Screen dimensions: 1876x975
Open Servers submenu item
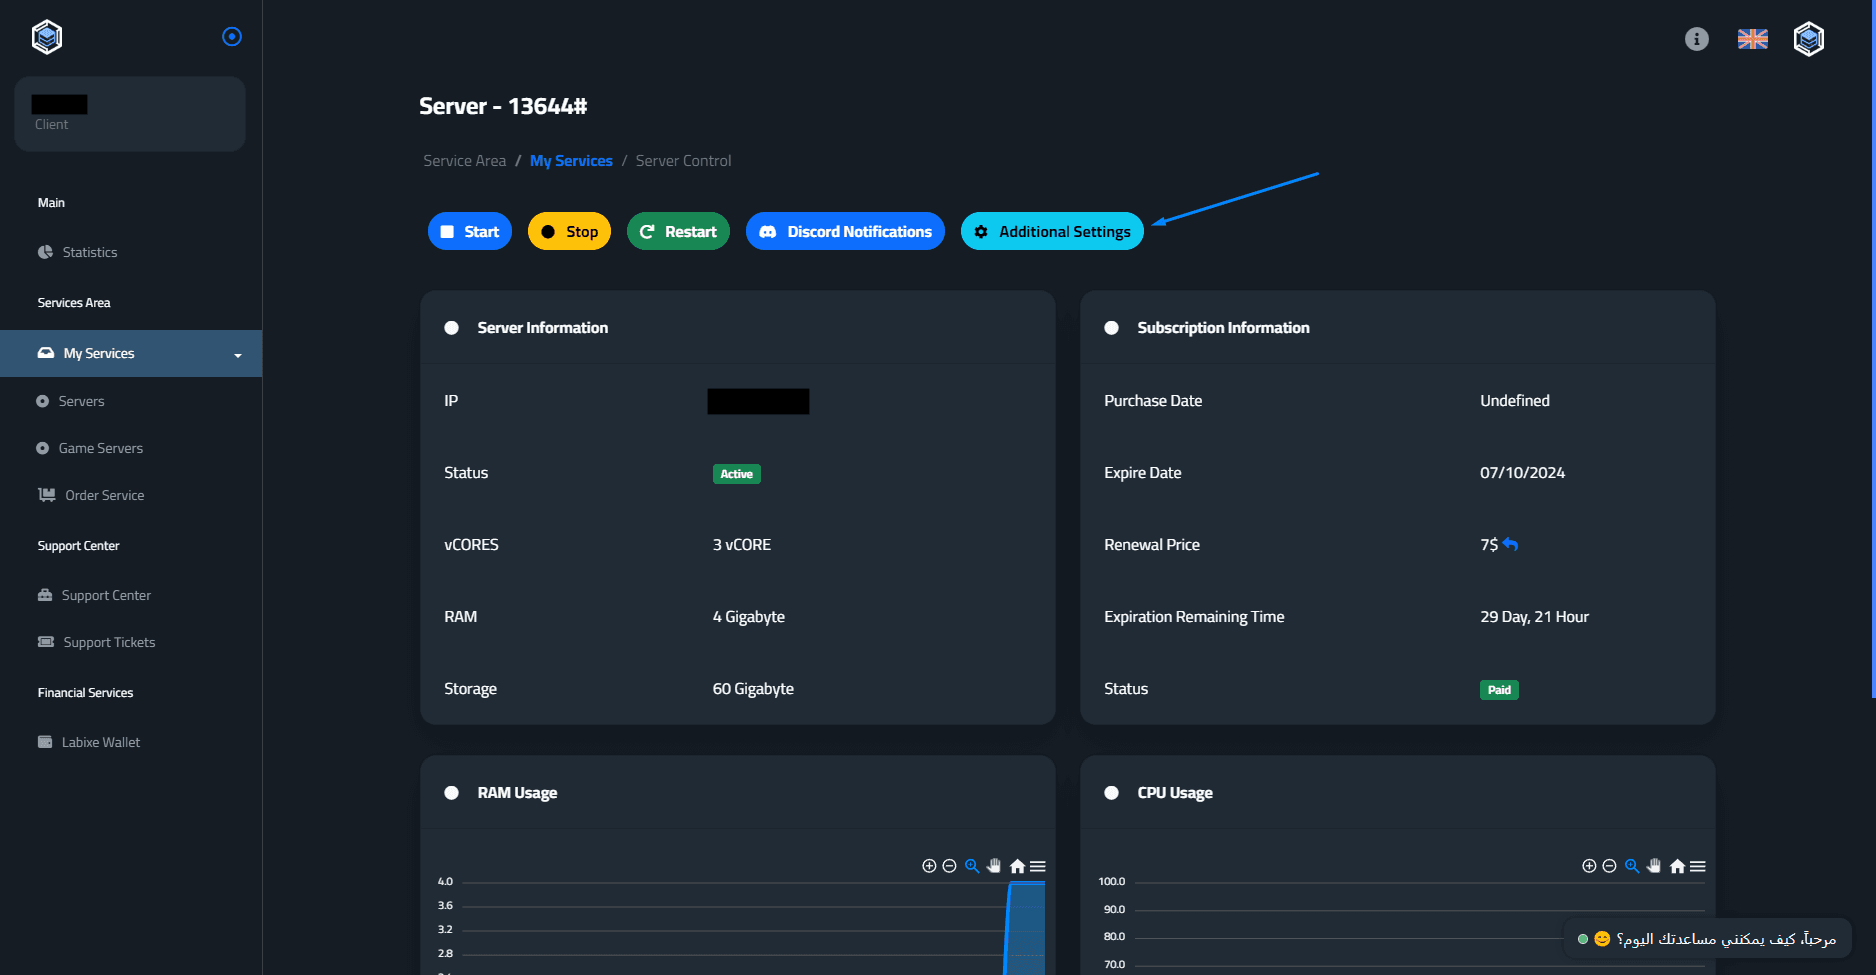click(81, 401)
